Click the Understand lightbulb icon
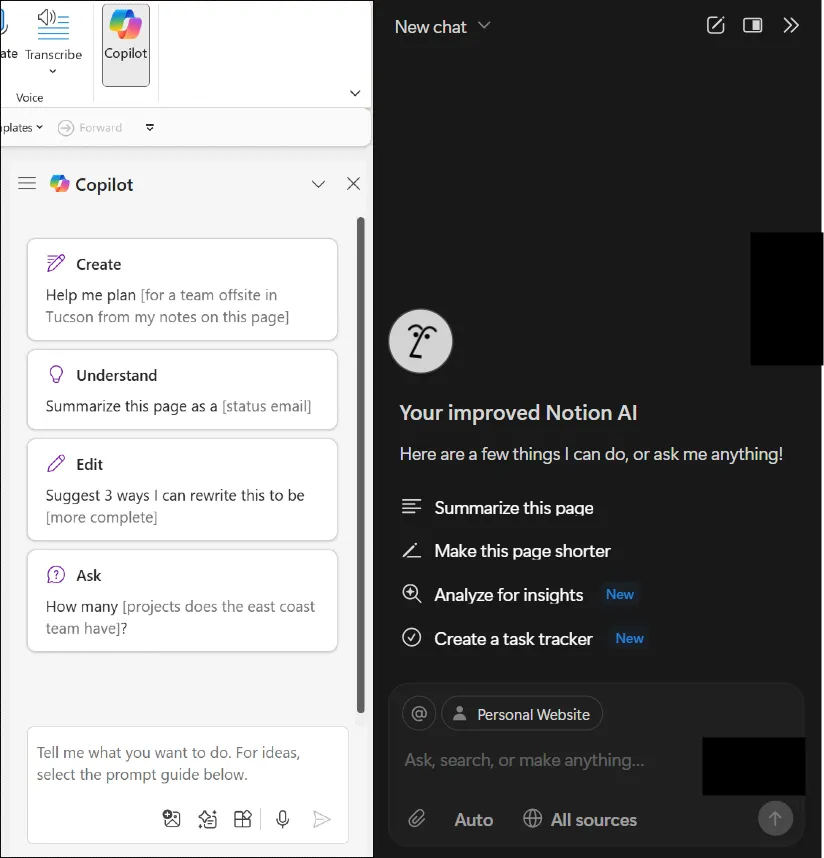The height and width of the screenshot is (858, 824). pyautogui.click(x=56, y=374)
